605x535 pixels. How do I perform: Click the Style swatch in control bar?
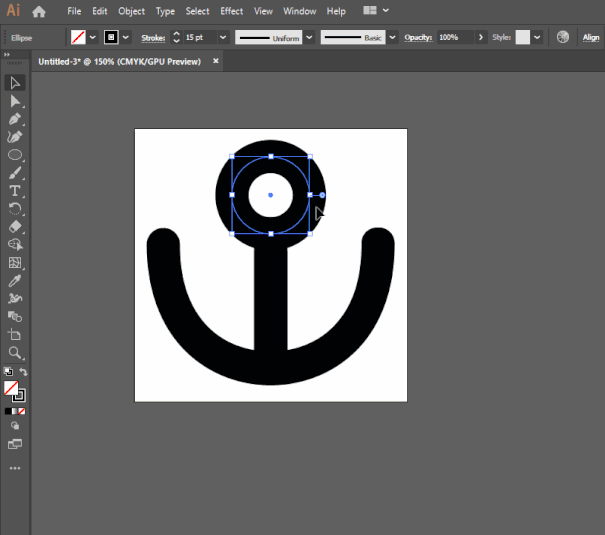(522, 37)
